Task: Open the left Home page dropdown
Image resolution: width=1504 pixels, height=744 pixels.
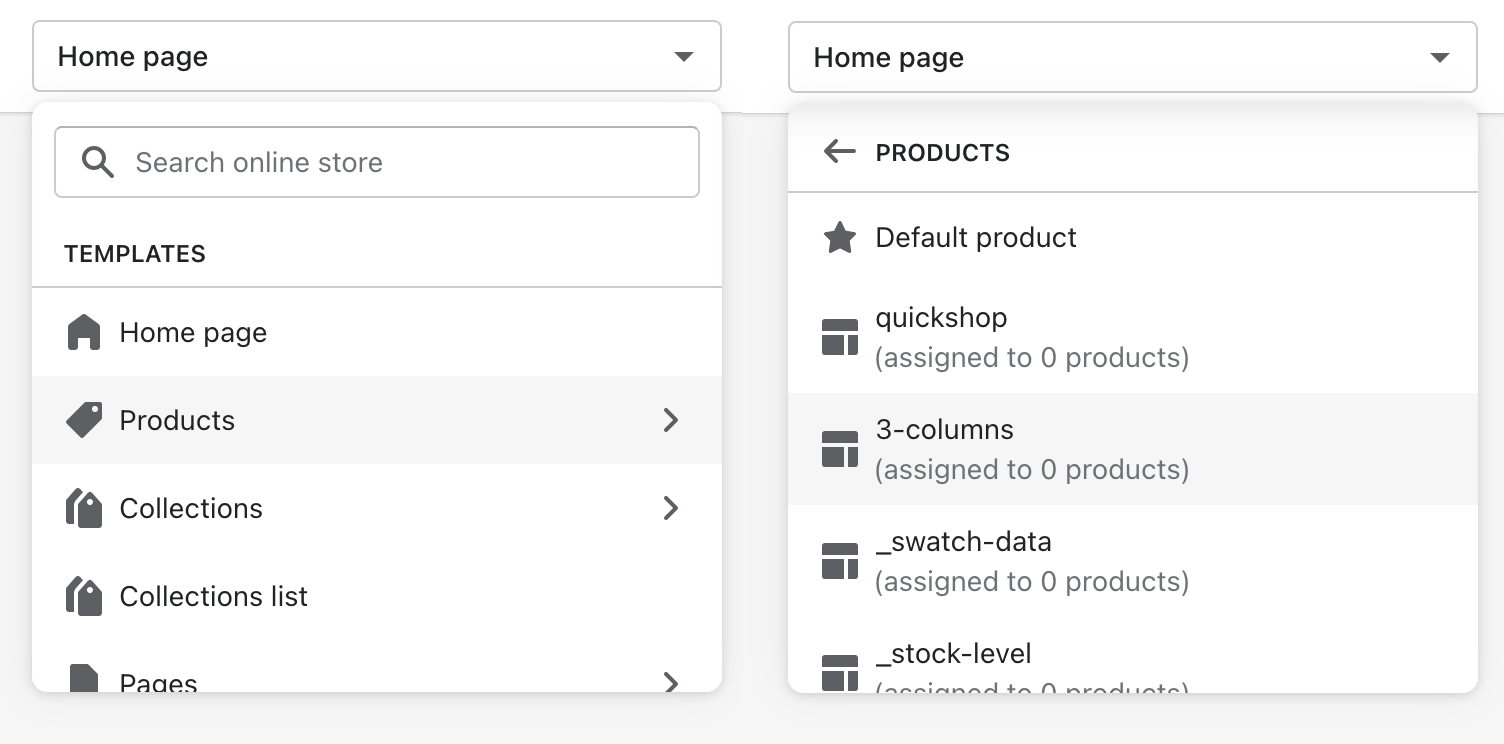Action: pyautogui.click(x=377, y=57)
